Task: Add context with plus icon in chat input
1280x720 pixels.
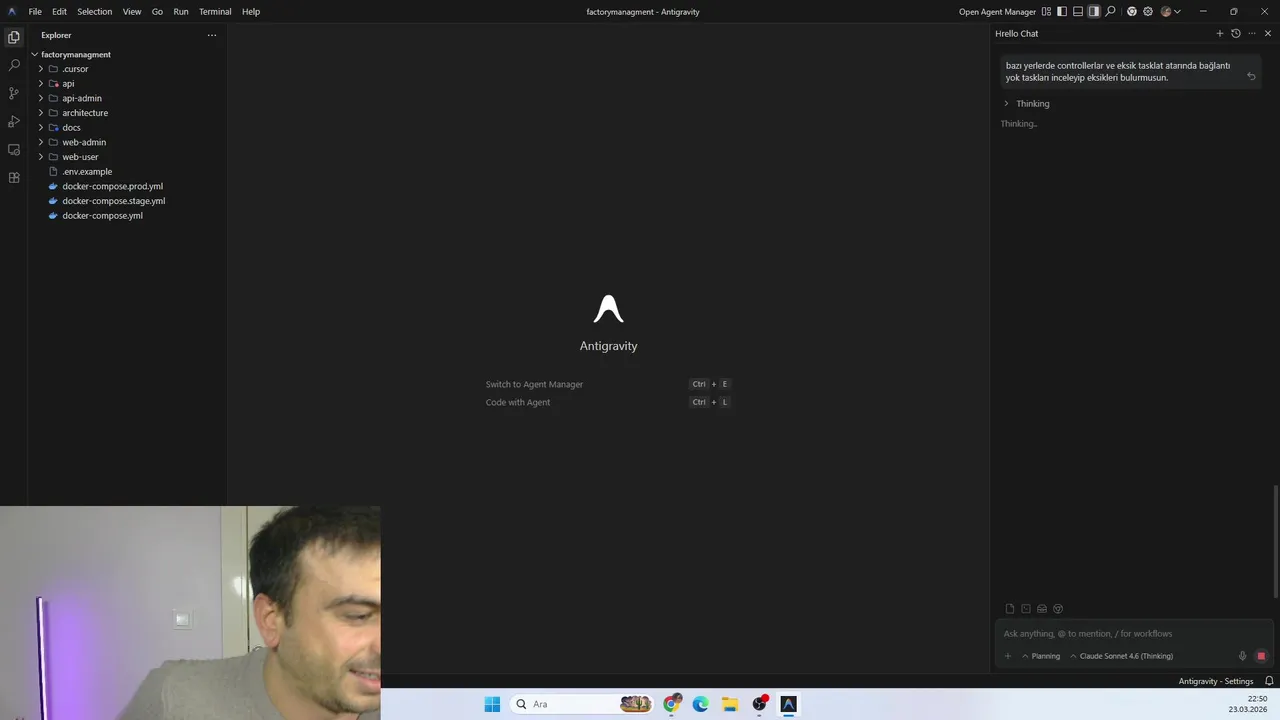Action: tap(1008, 656)
